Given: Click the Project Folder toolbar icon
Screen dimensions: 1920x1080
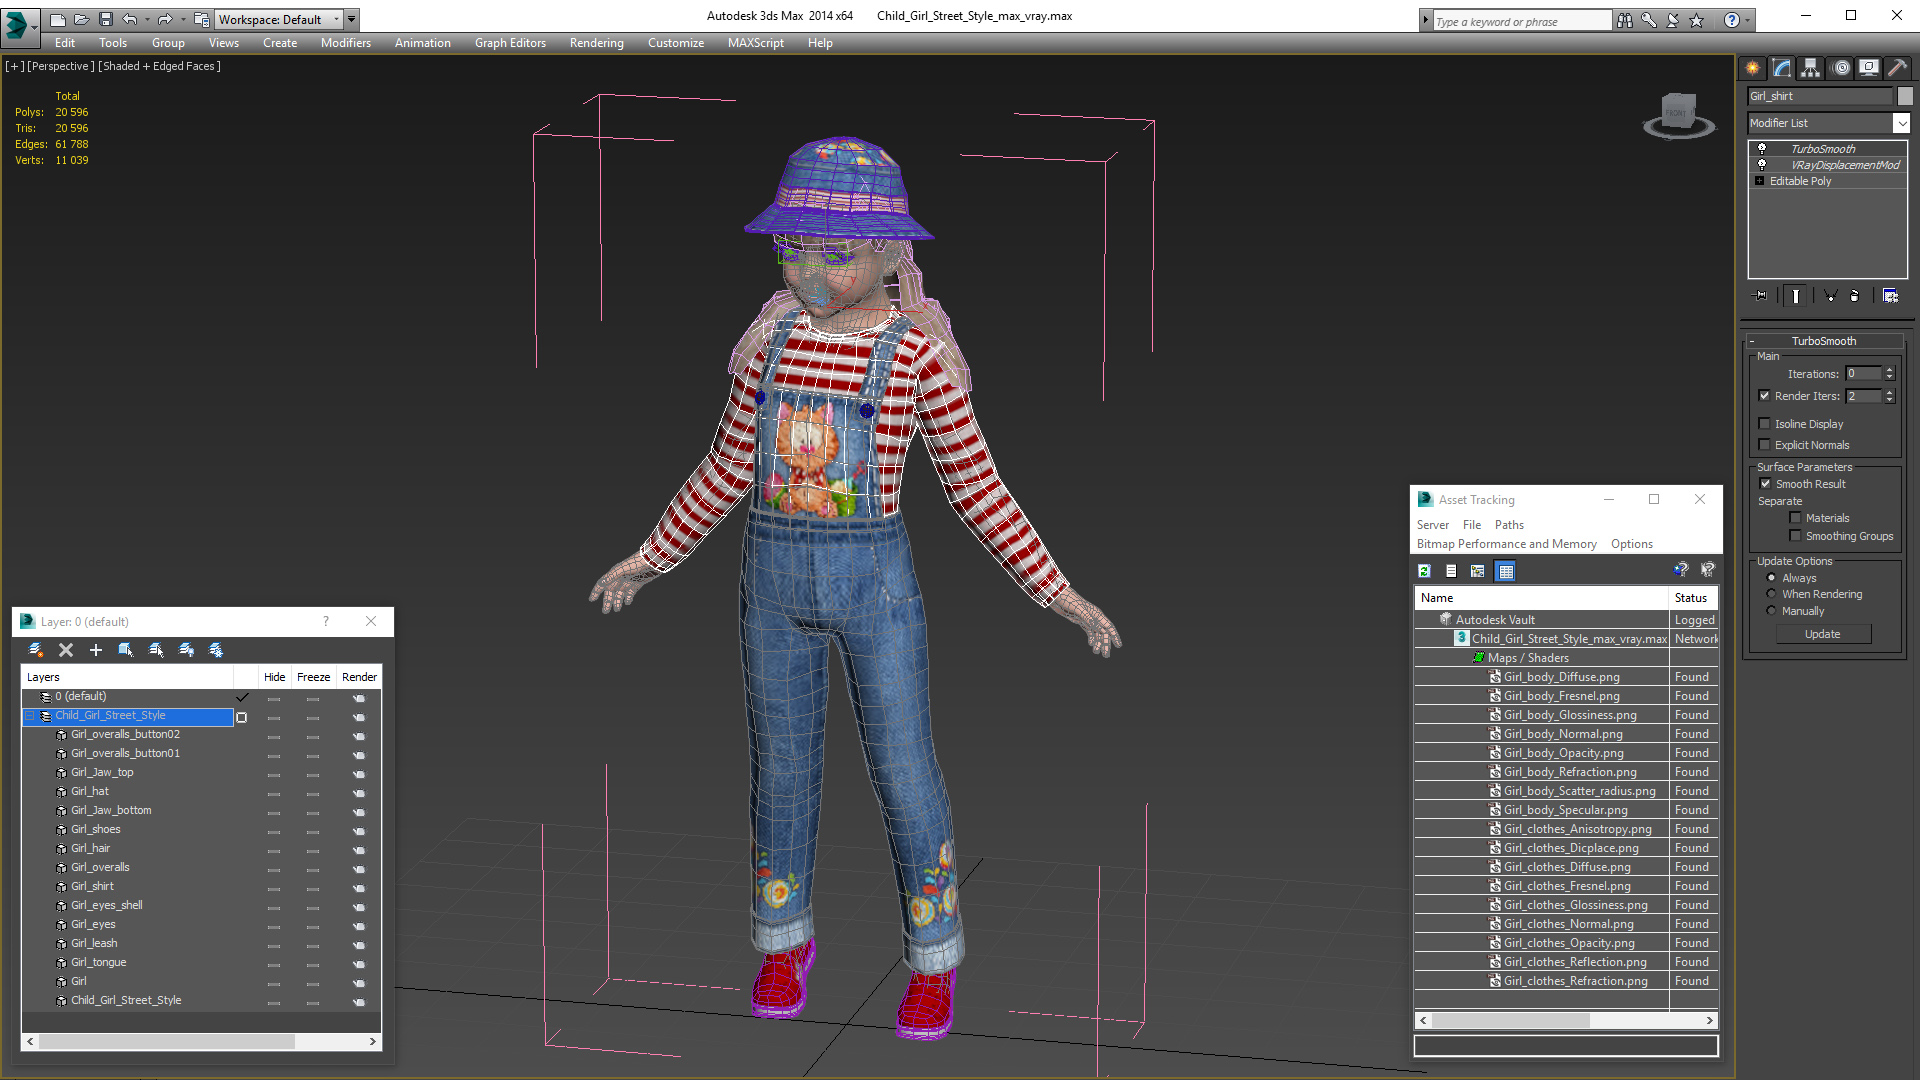Looking at the screenshot, I should pos(201,19).
